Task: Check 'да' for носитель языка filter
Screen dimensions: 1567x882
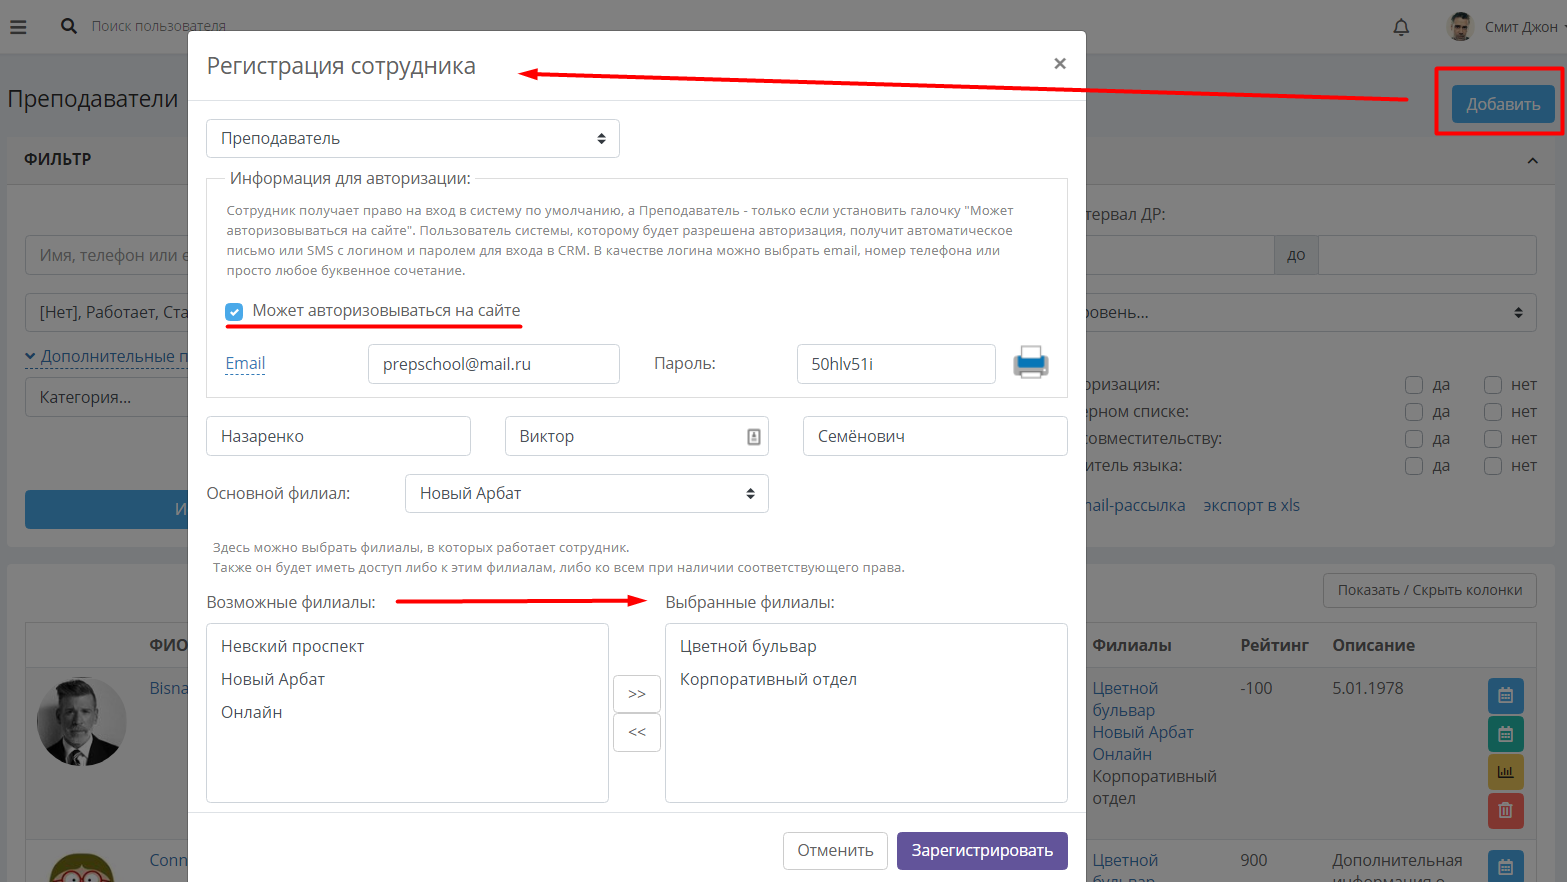Action: [x=1414, y=466]
